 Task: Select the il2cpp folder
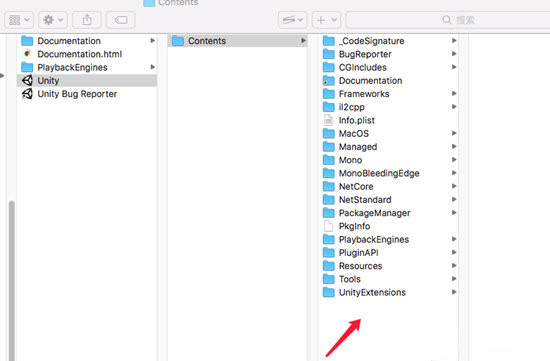click(344, 107)
